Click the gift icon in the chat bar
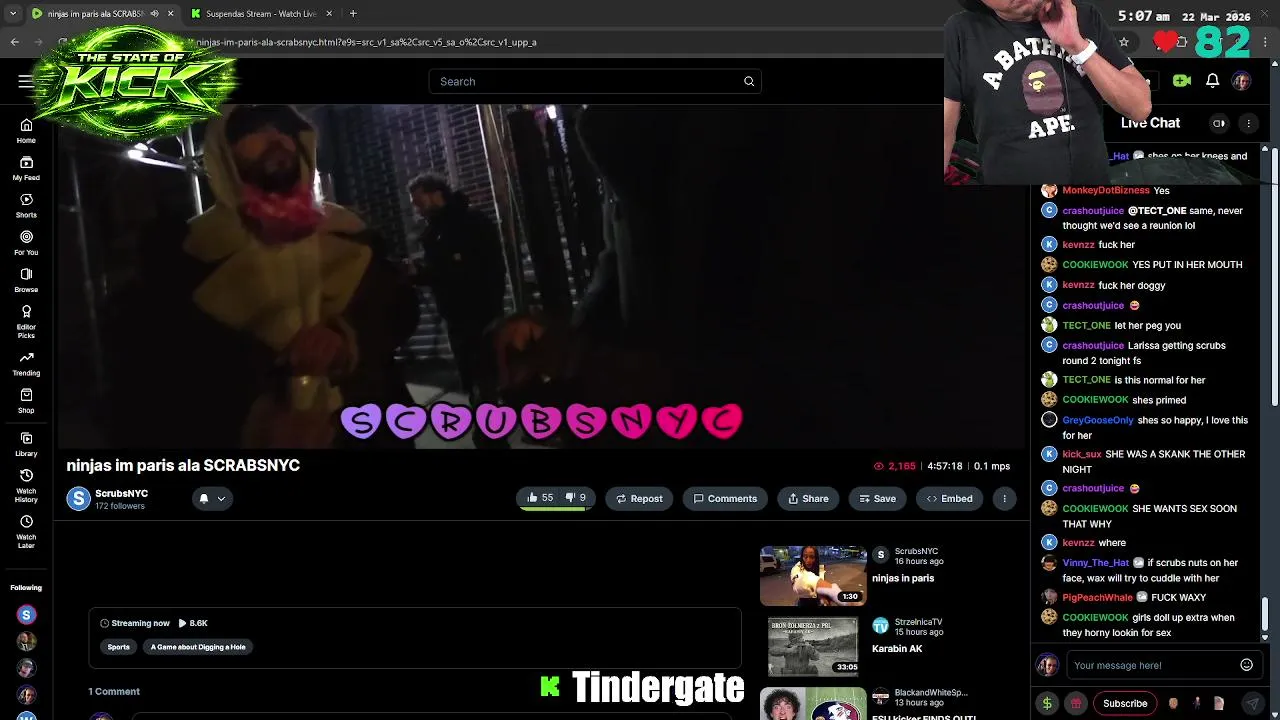 (x=1076, y=703)
